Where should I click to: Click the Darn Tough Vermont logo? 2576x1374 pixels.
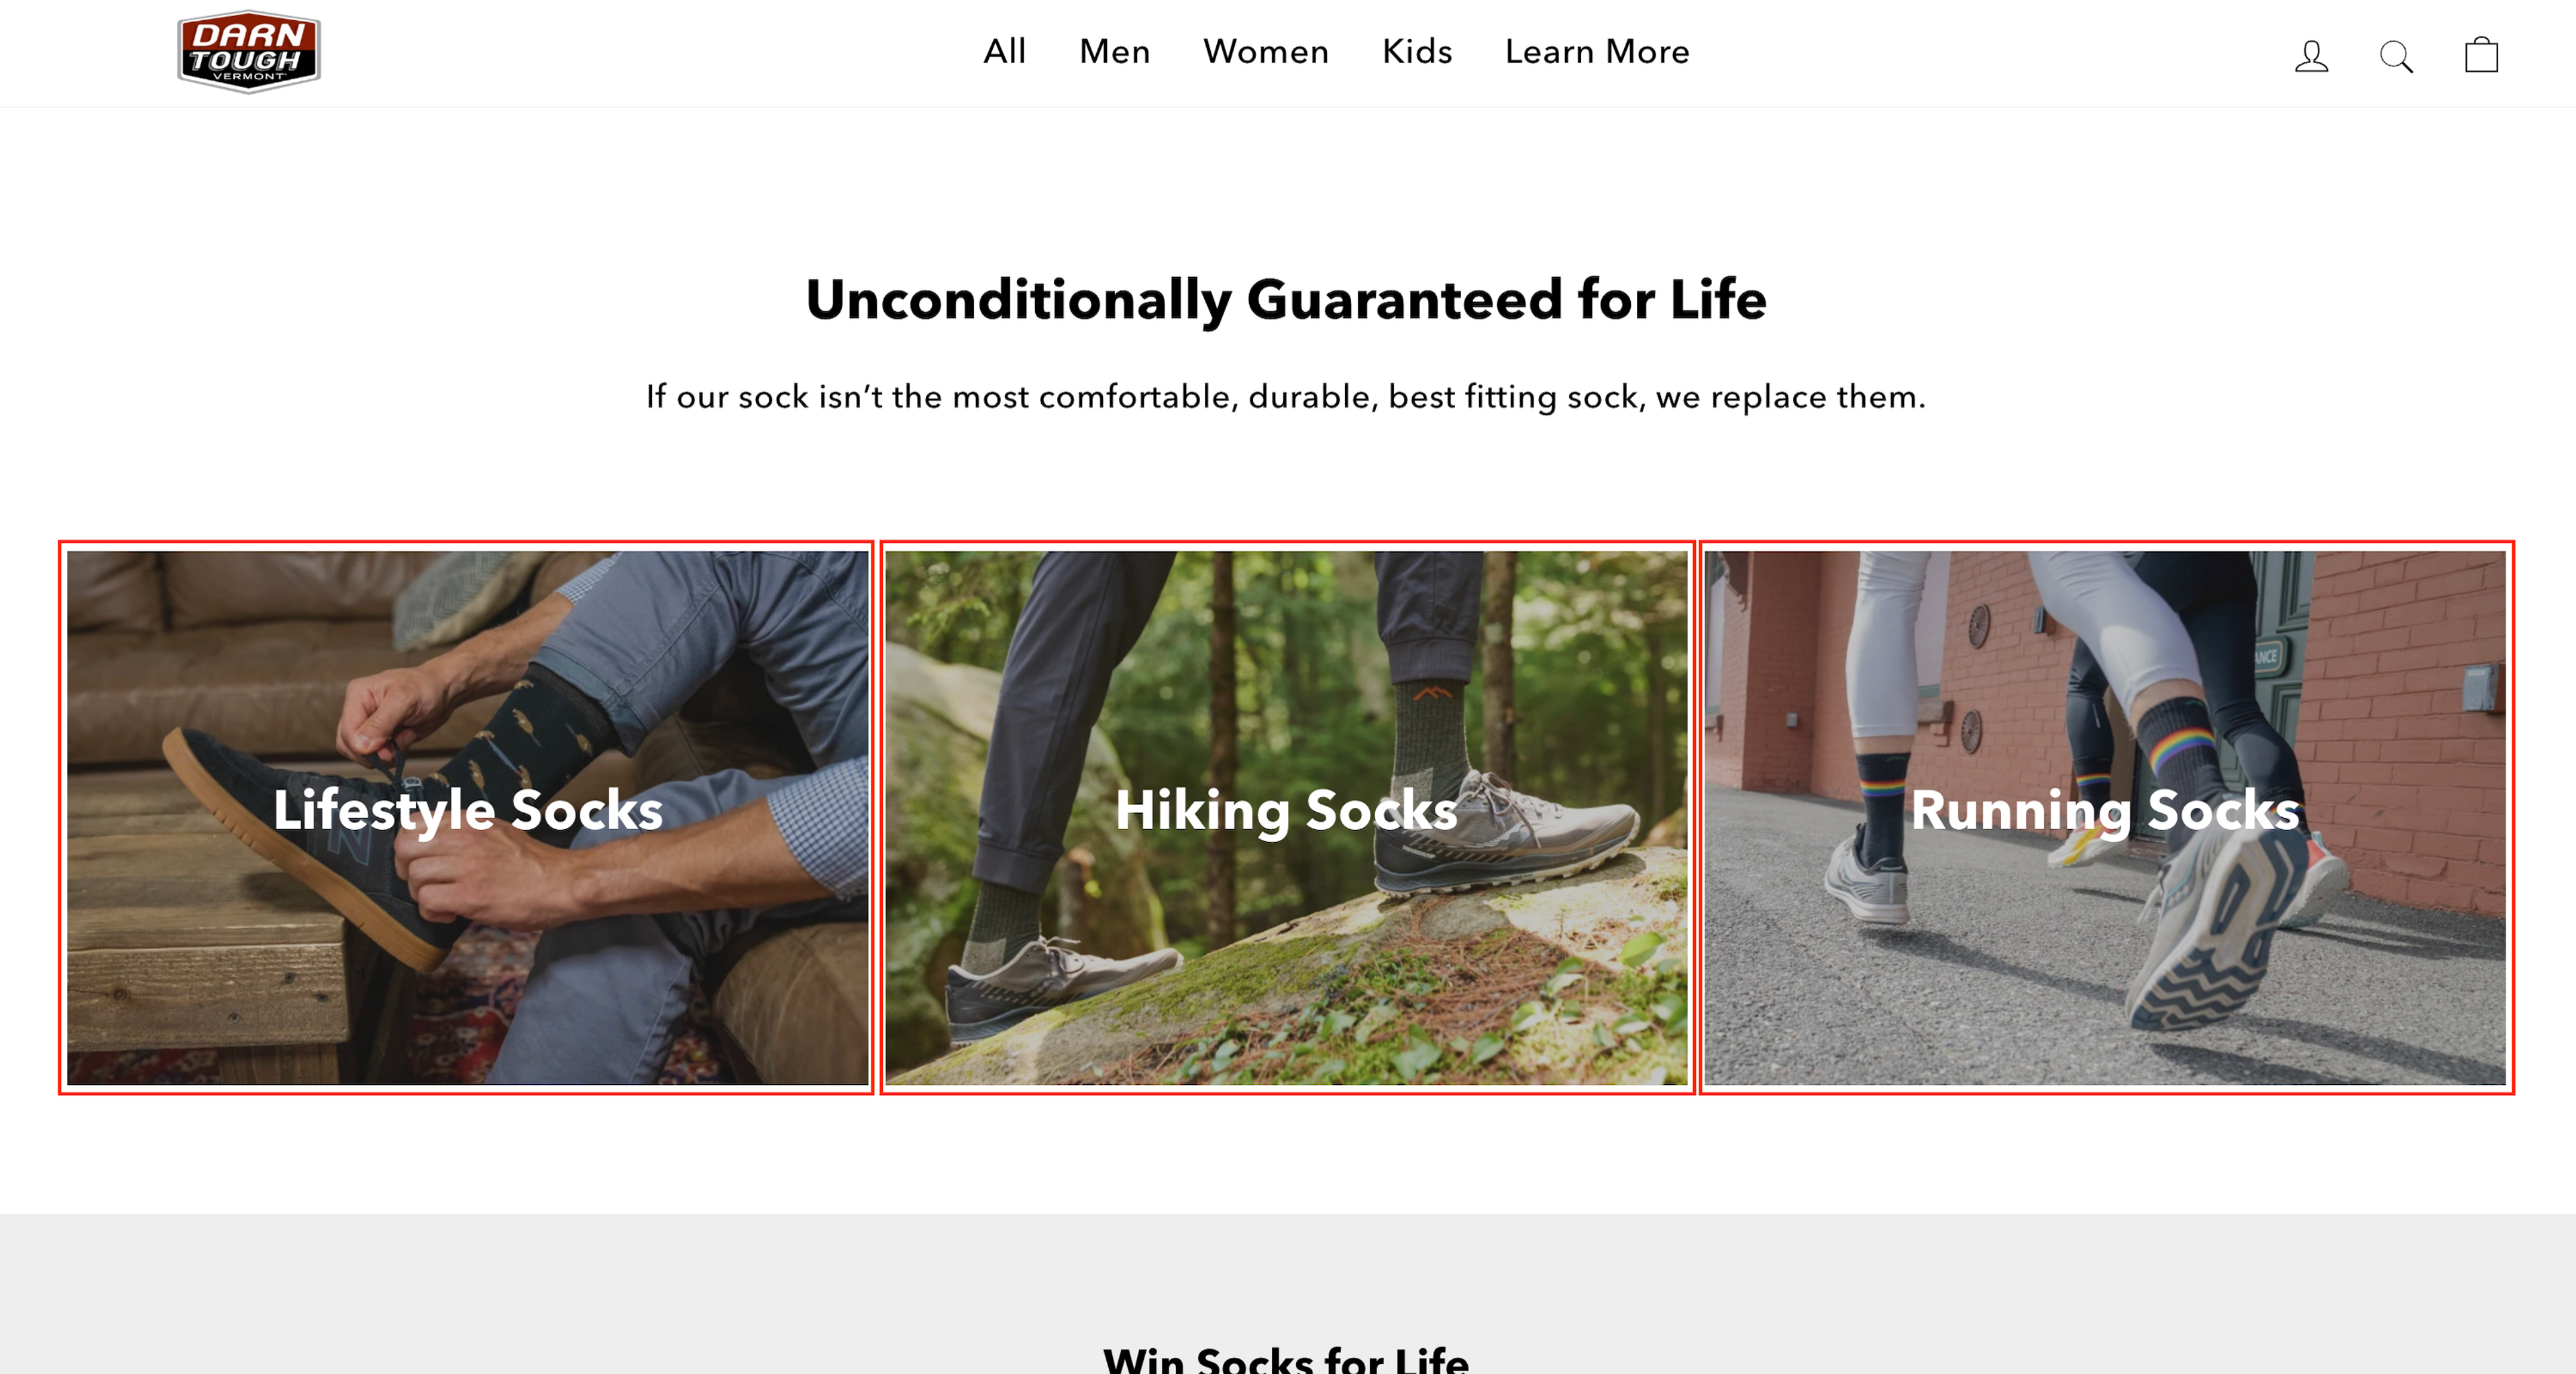(x=248, y=52)
